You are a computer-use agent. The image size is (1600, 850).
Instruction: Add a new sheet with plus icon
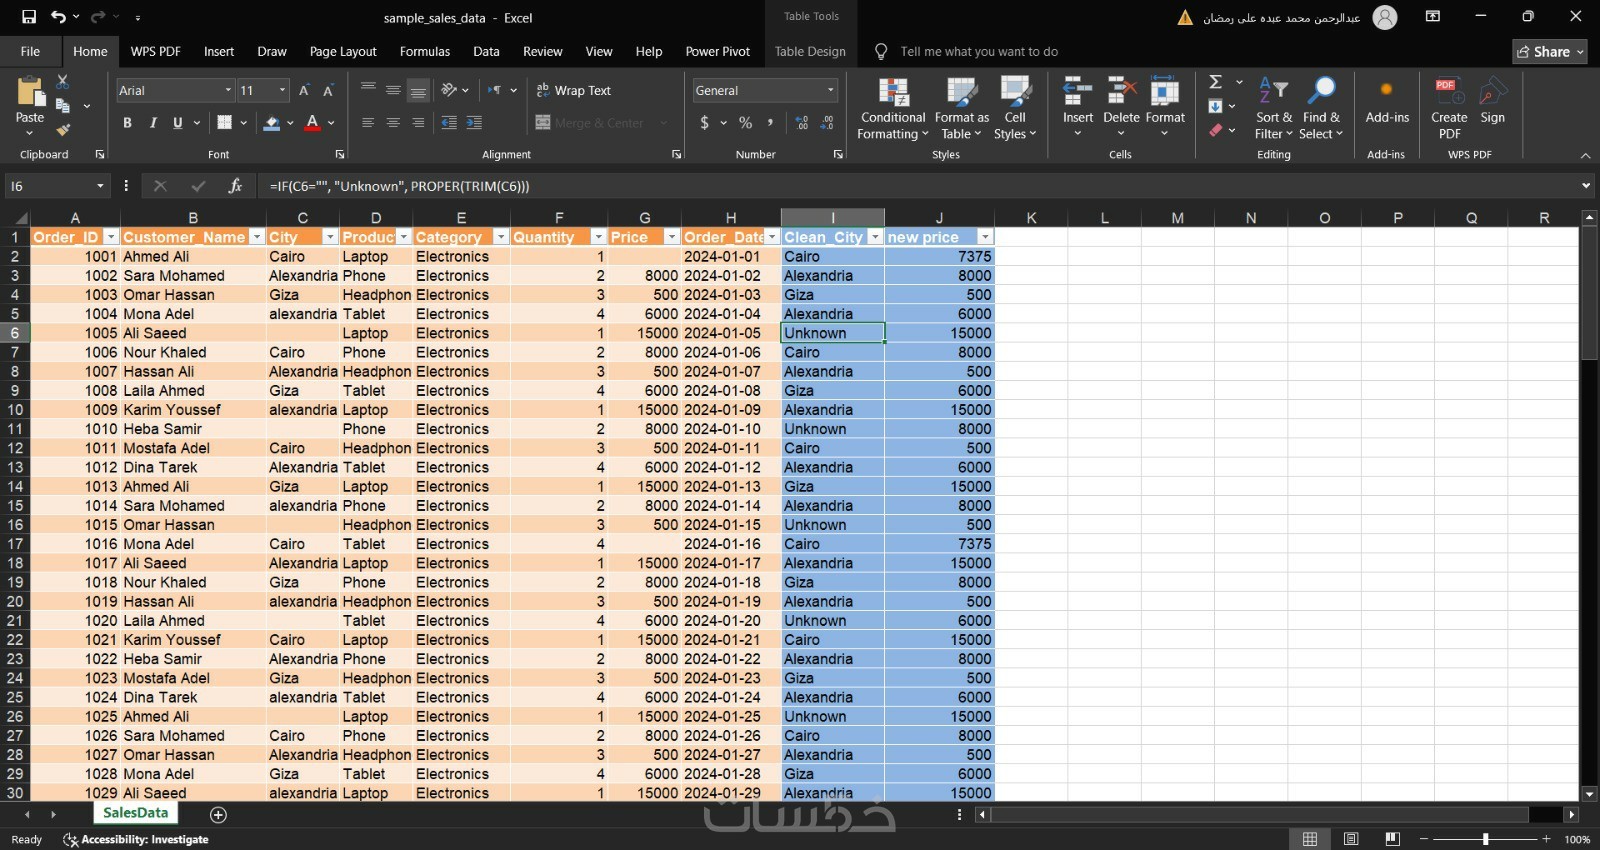coord(218,814)
